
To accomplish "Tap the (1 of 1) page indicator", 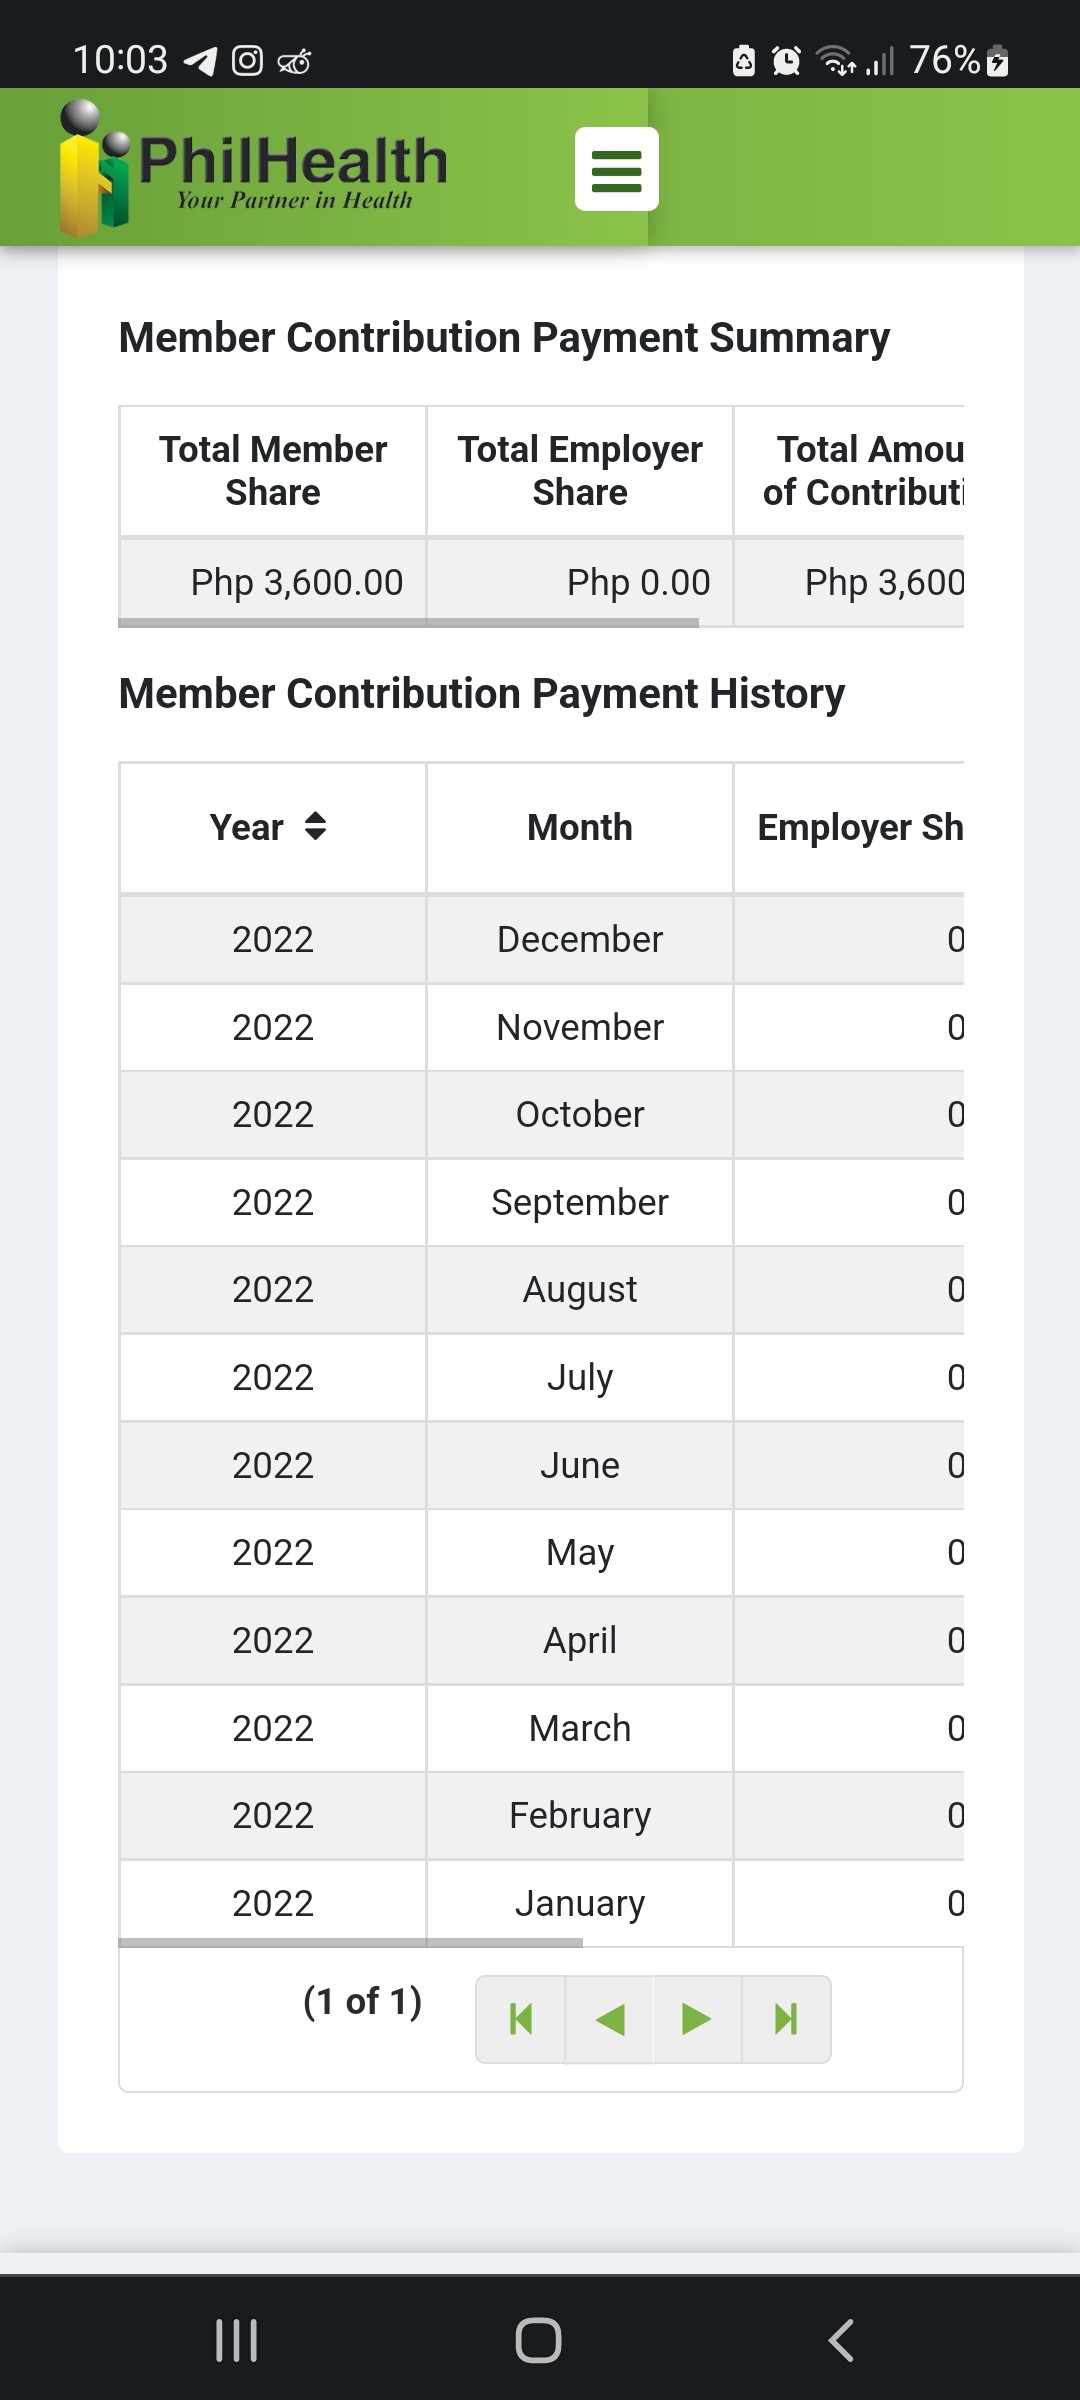I will coord(363,2001).
